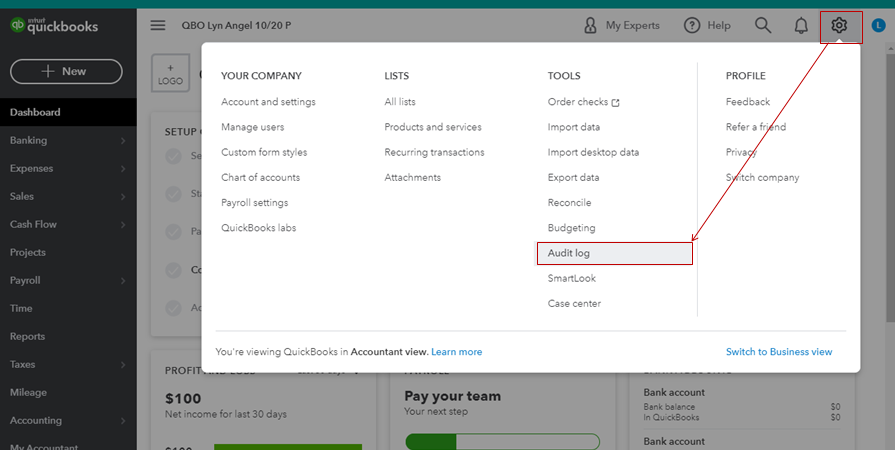This screenshot has width=895, height=450.
Task: Open Budgeting tool
Action: point(571,227)
